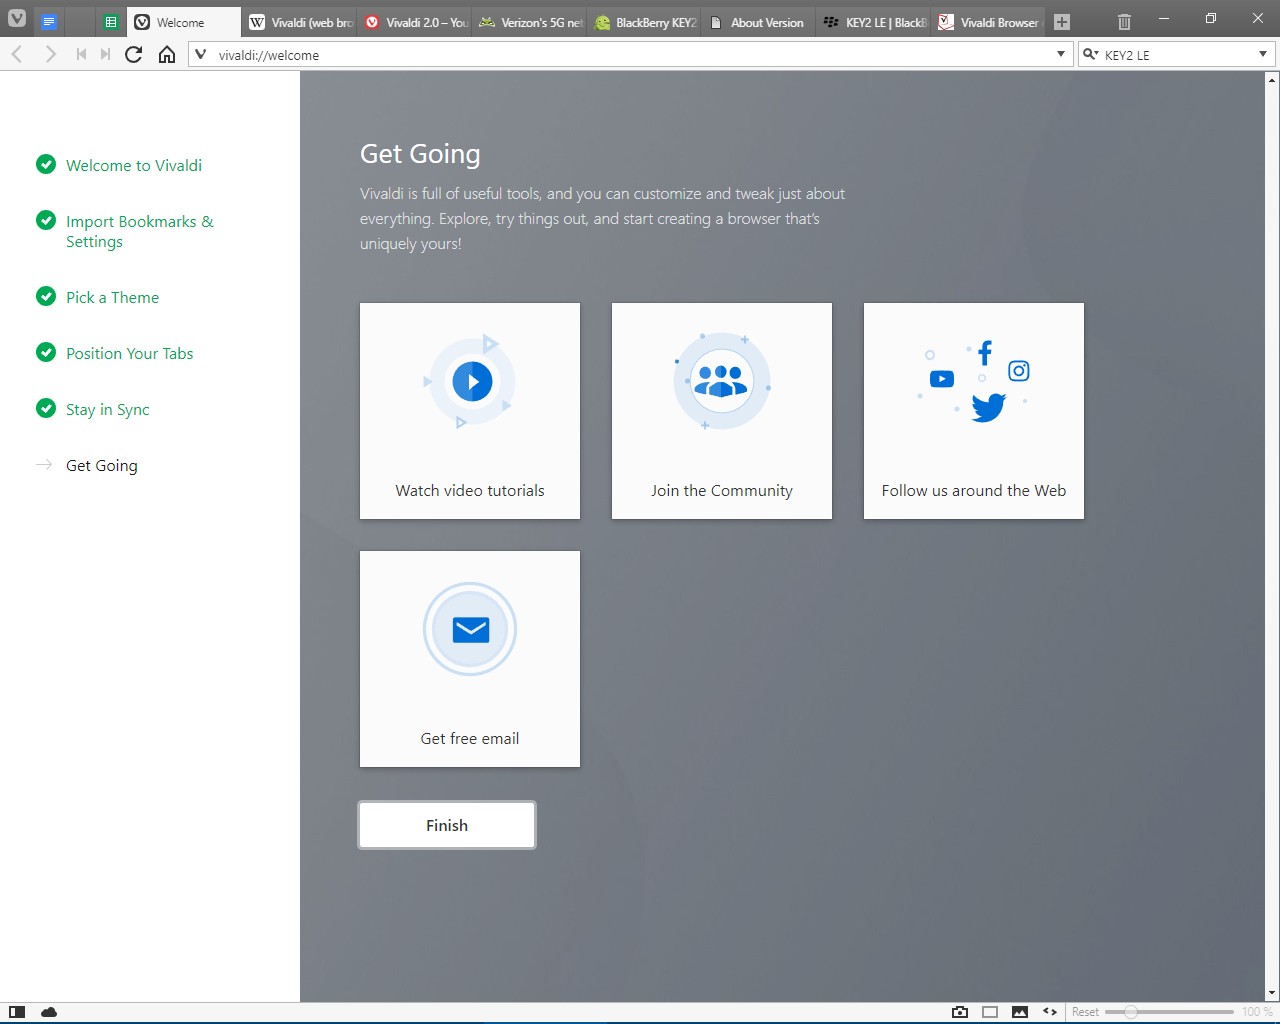The height and width of the screenshot is (1024, 1280).
Task: Go to Stay in Sync step
Action: (107, 409)
